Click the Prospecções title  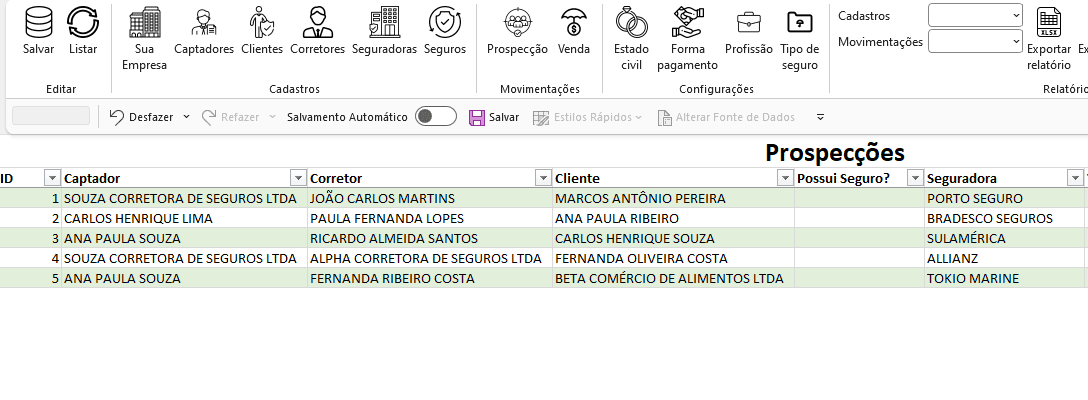(x=835, y=152)
